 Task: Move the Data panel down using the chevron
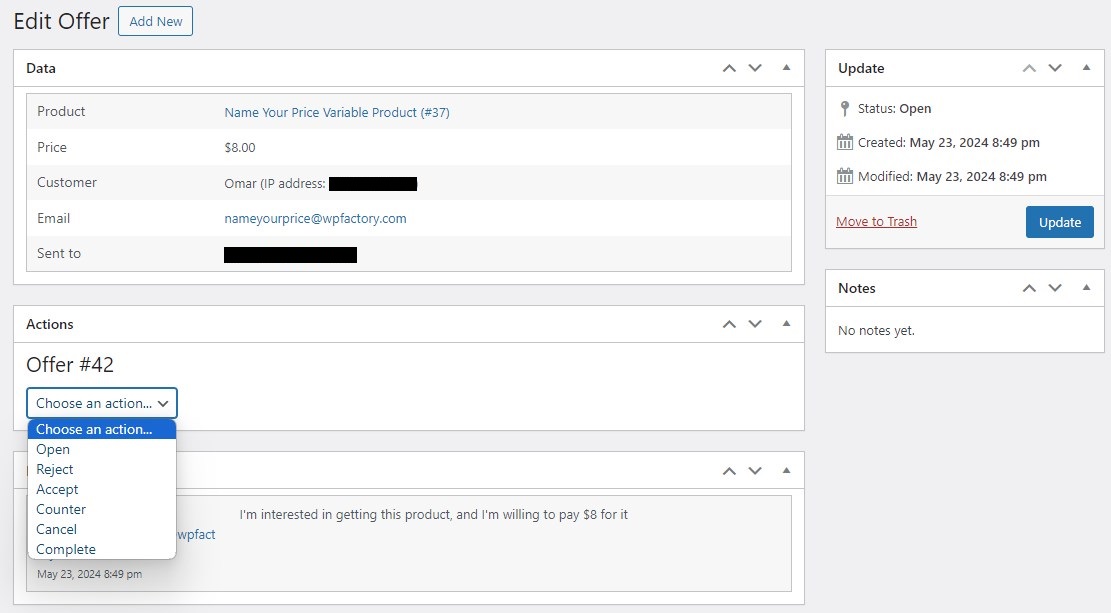tap(755, 67)
